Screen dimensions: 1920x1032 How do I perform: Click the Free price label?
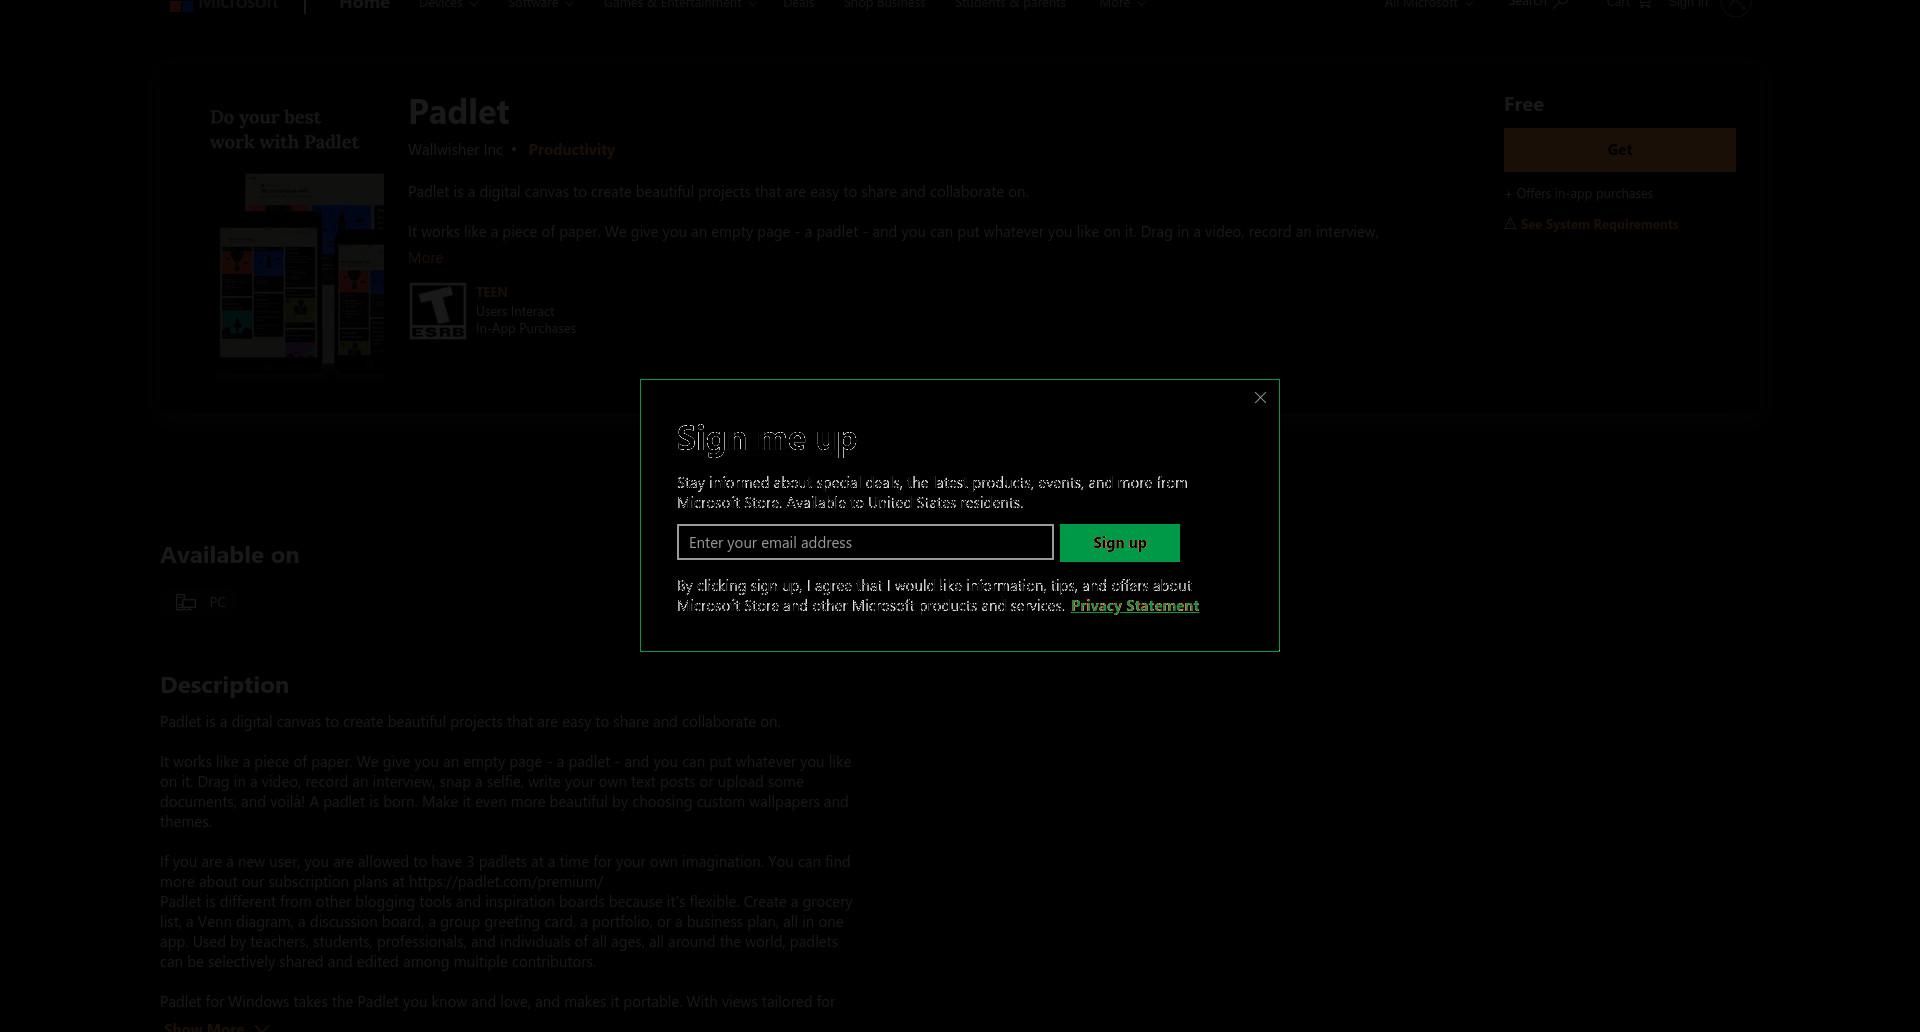point(1524,104)
